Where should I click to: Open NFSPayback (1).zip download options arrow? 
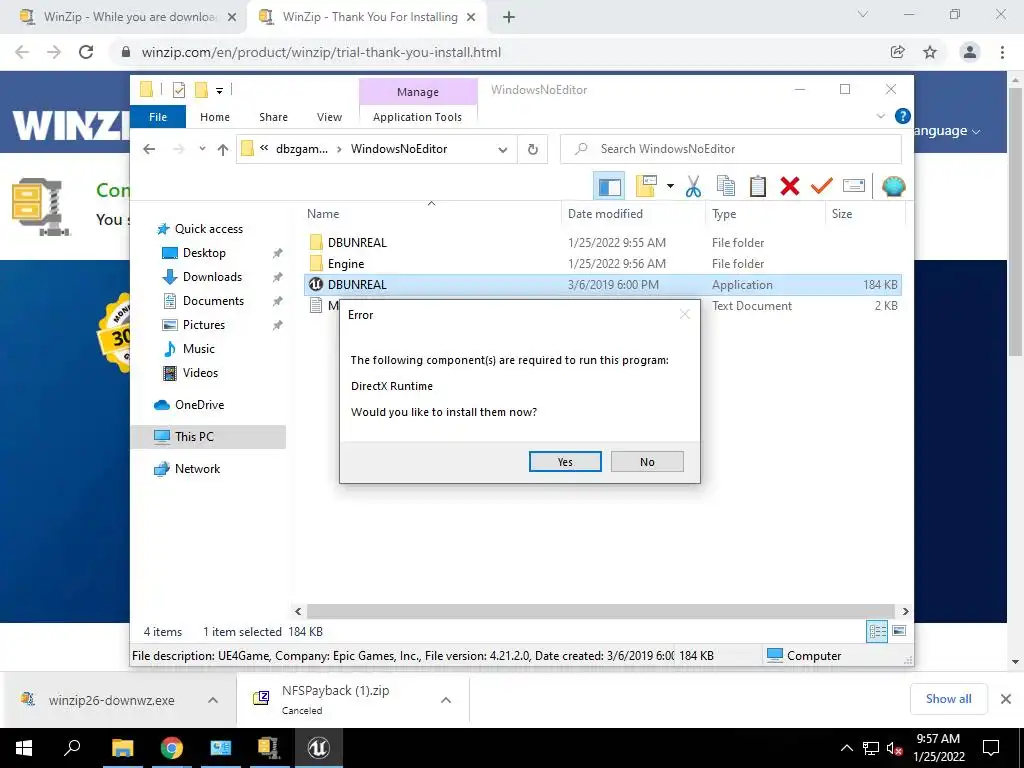pyautogui.click(x=446, y=700)
